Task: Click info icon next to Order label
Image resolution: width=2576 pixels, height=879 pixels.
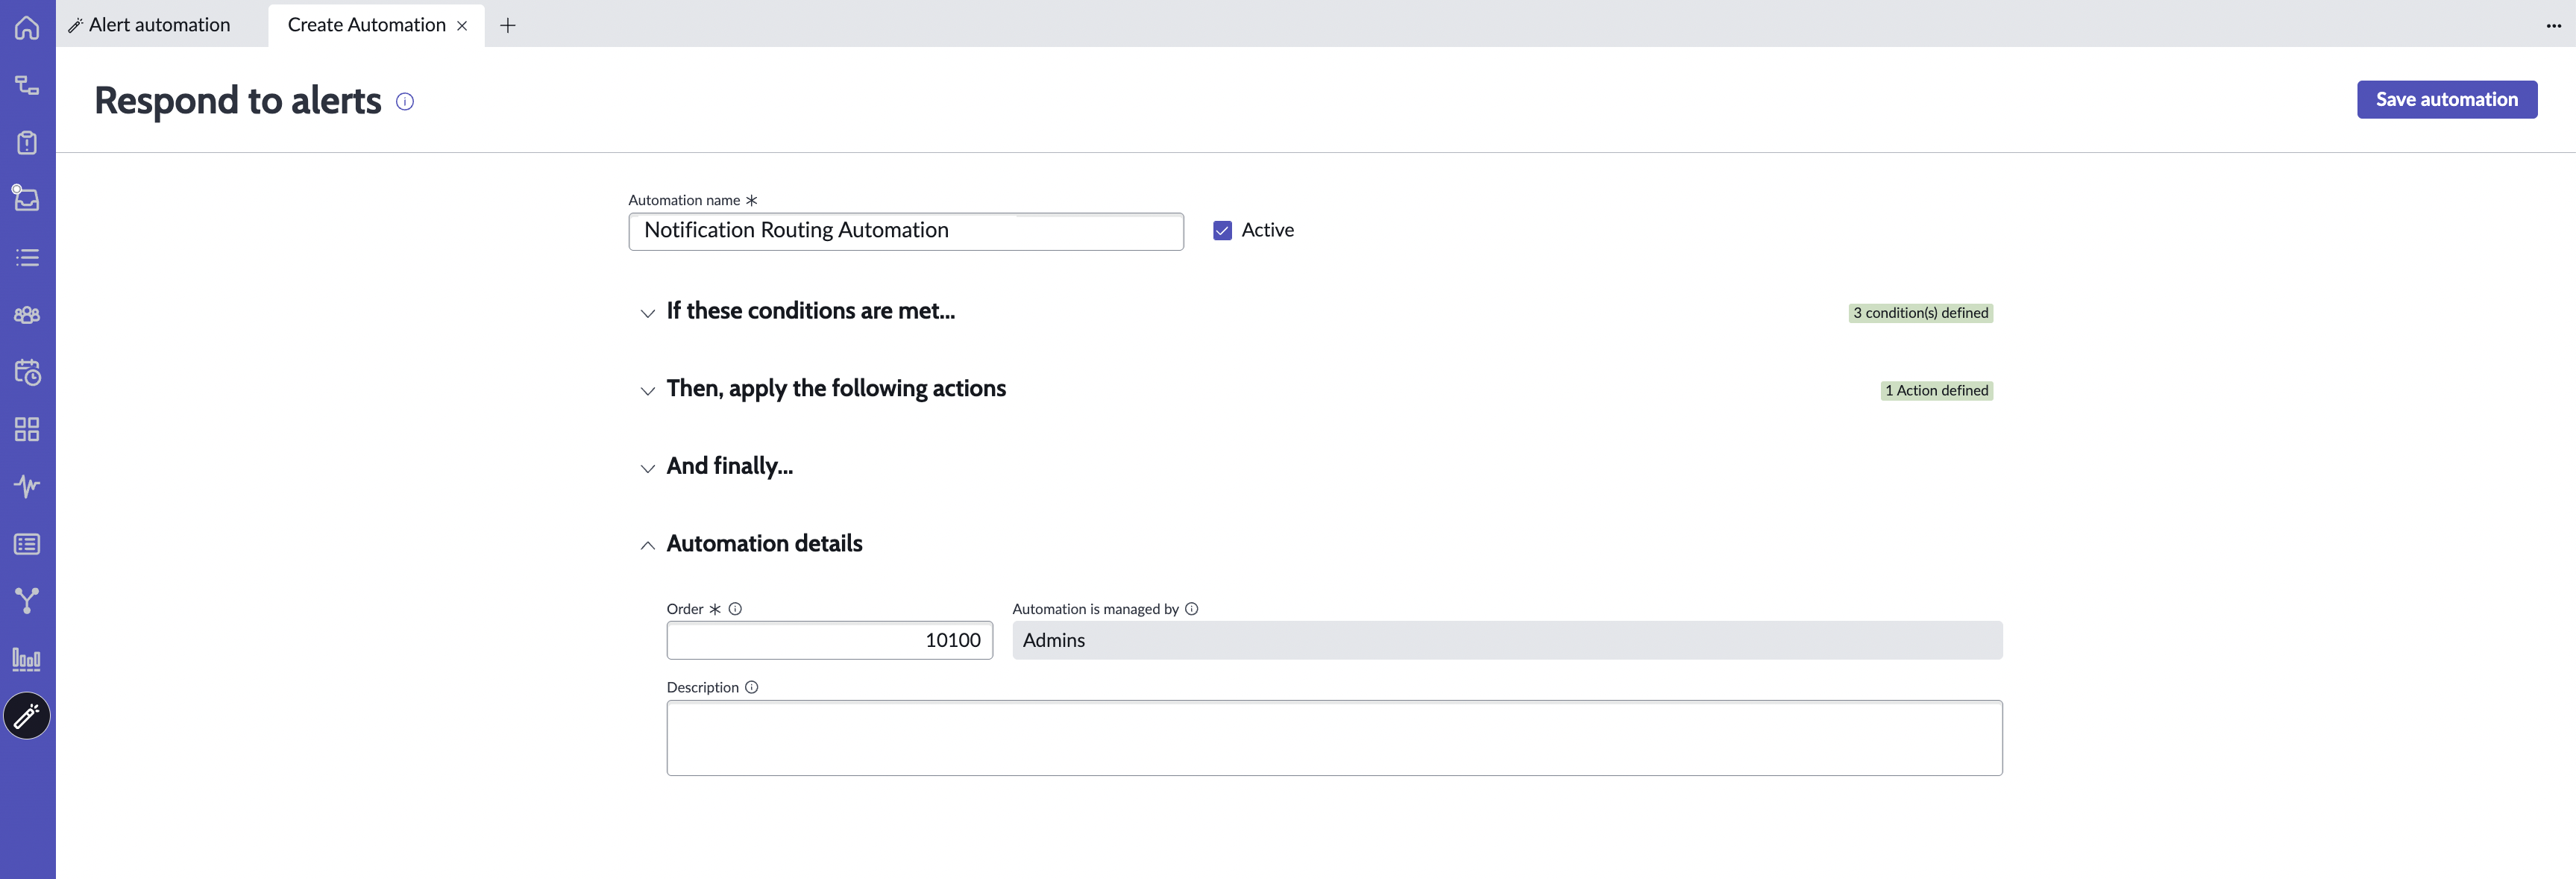Action: coord(735,609)
